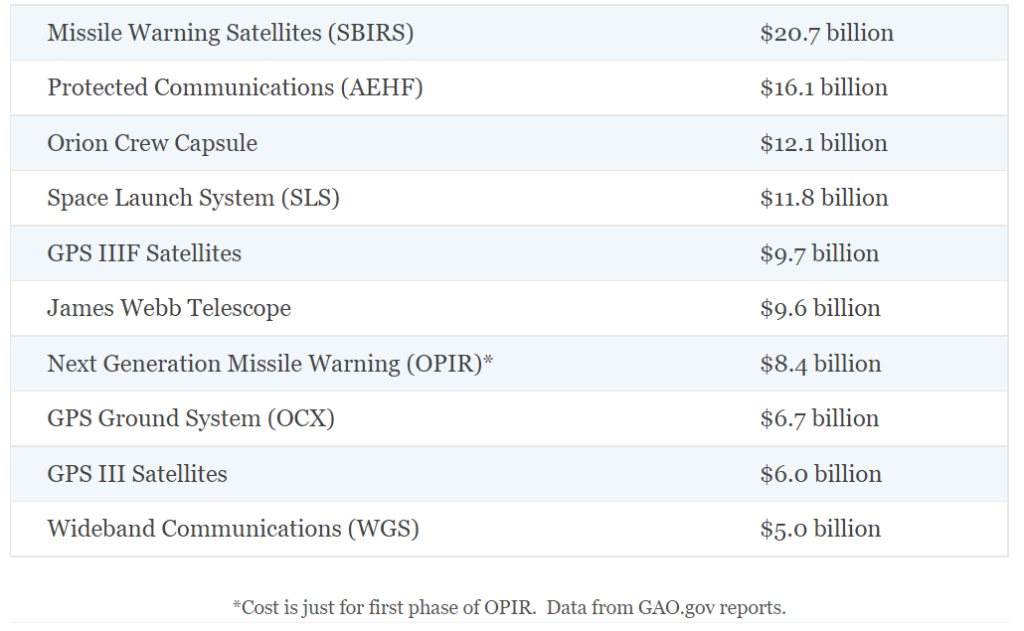
Task: Select the $6.0 billion cost cell
Action: 820,473
